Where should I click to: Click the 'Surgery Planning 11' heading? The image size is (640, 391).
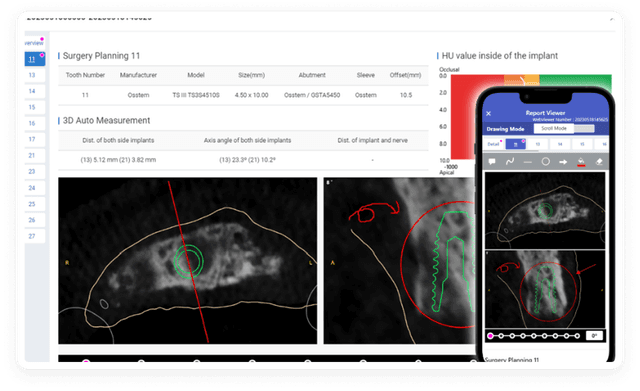pos(101,56)
